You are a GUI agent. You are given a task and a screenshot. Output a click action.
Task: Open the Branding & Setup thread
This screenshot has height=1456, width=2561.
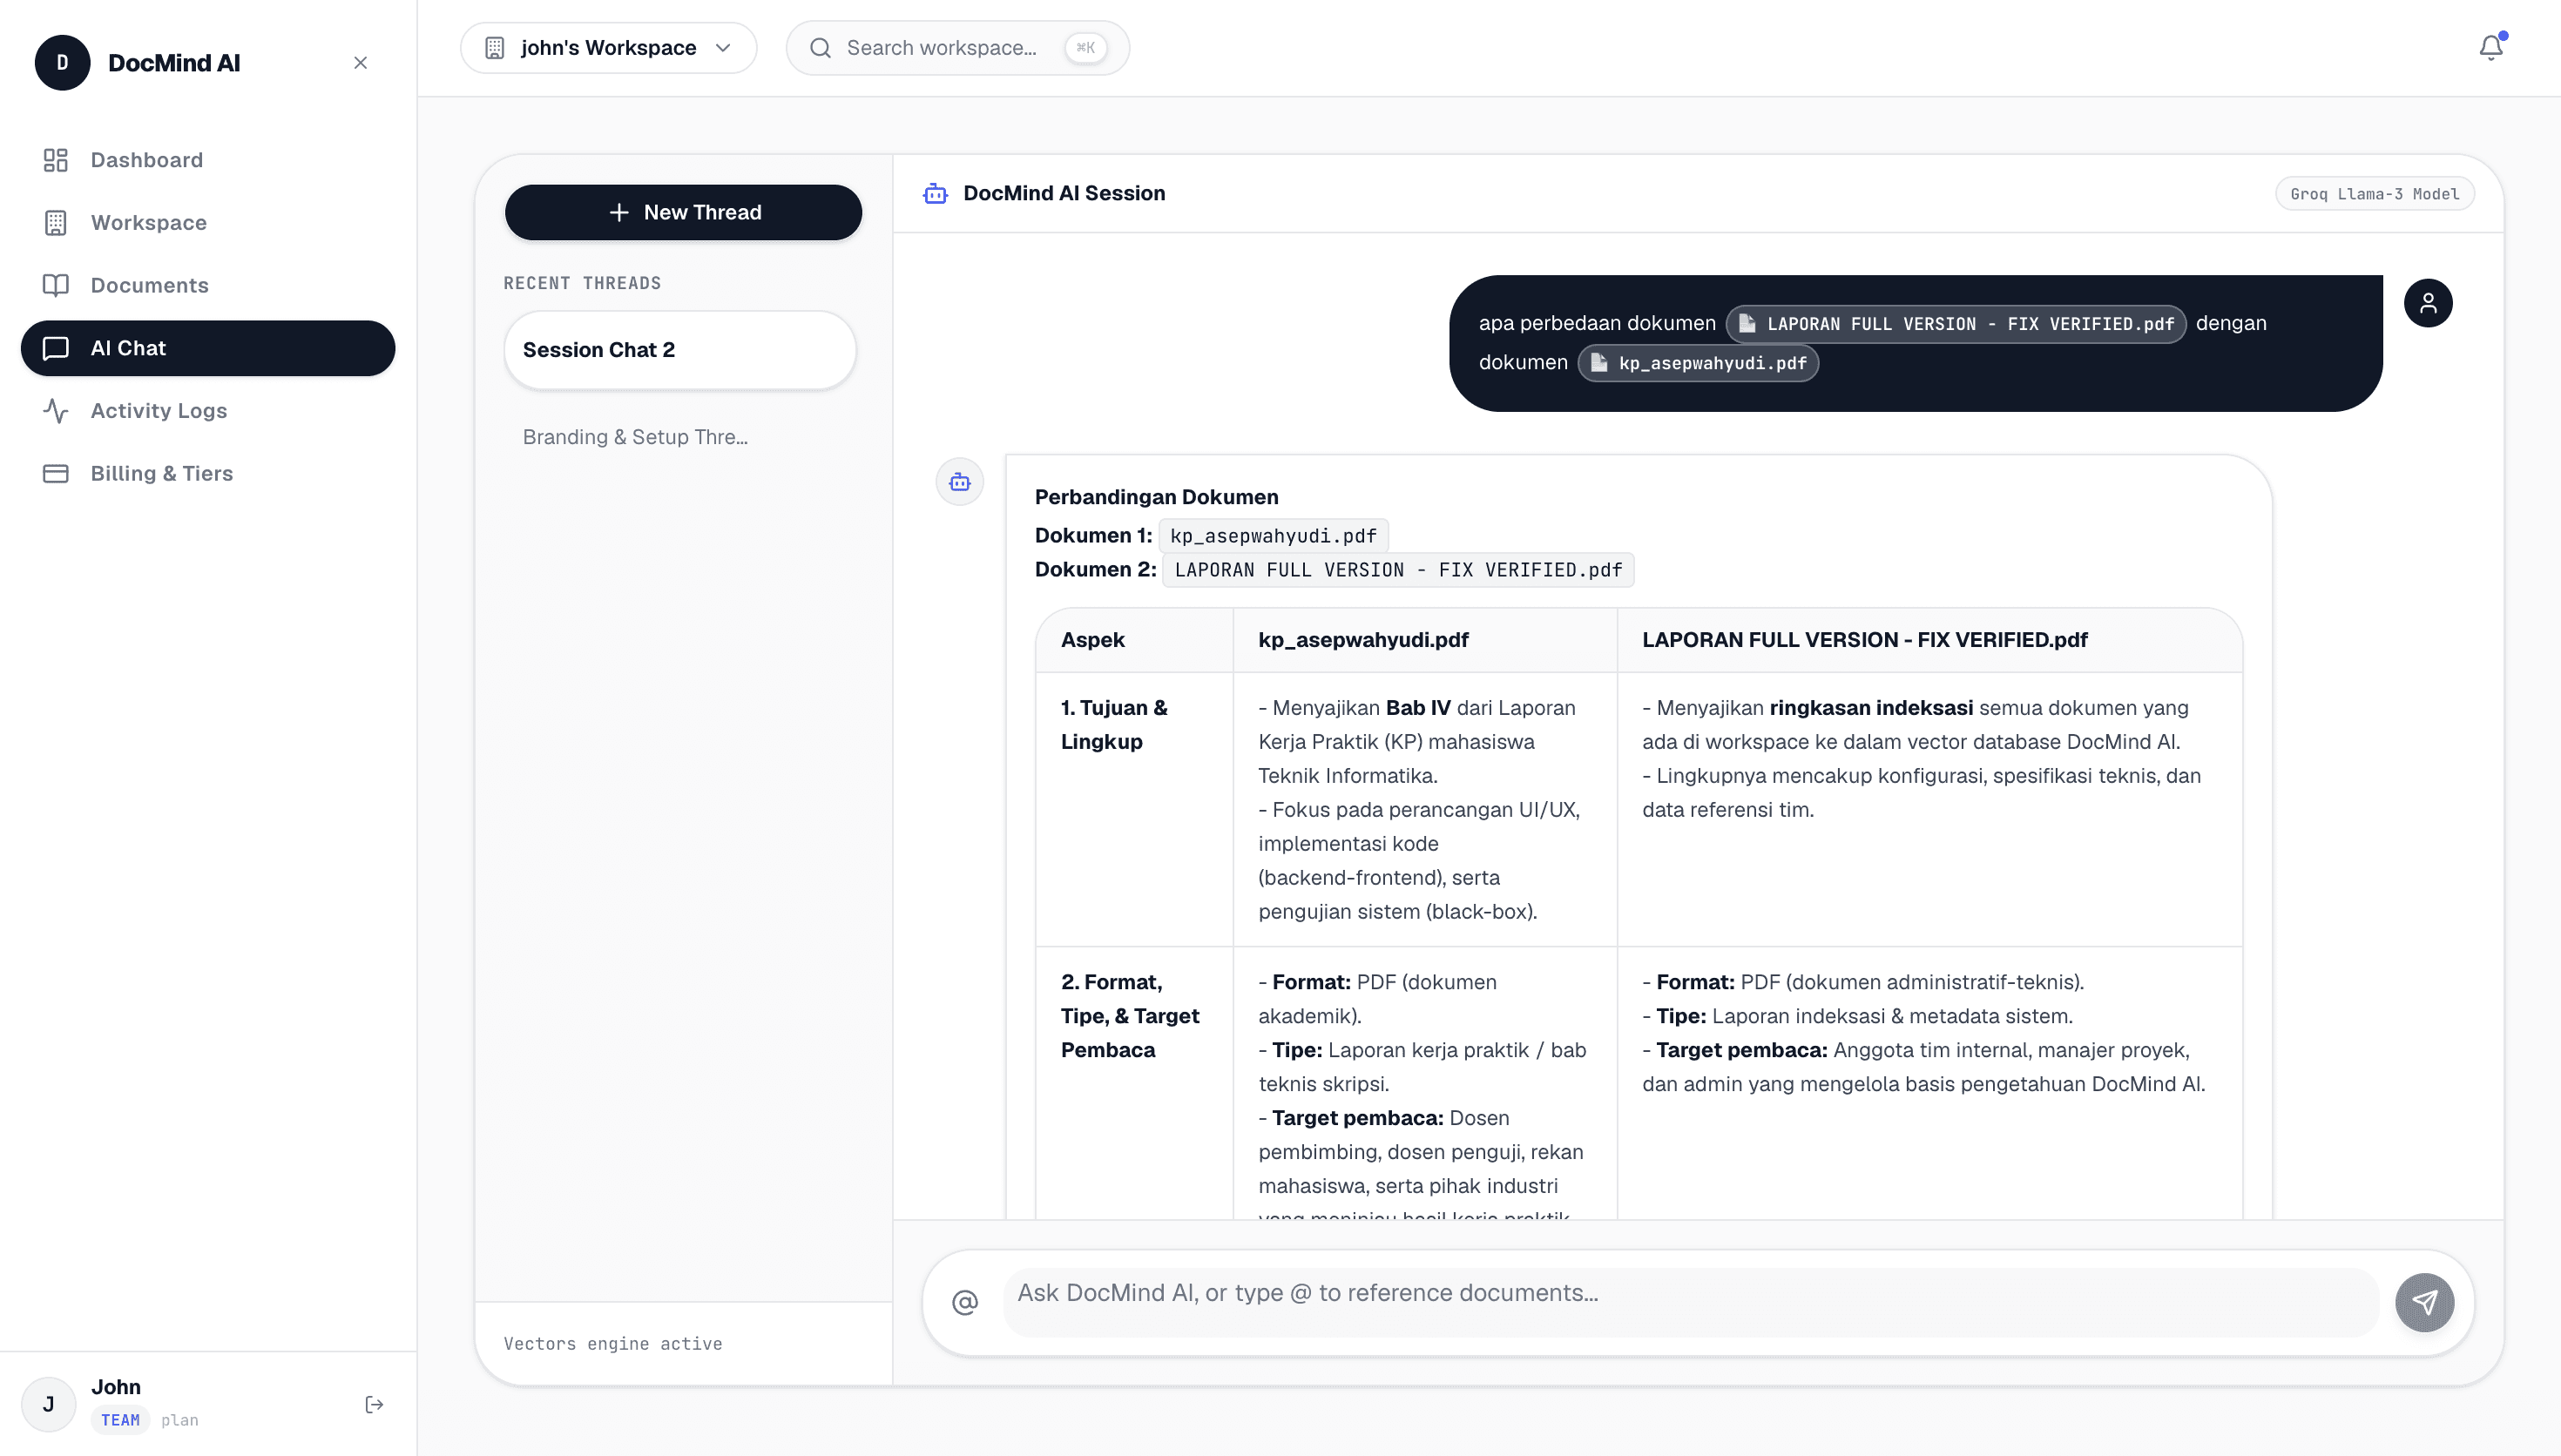point(680,437)
